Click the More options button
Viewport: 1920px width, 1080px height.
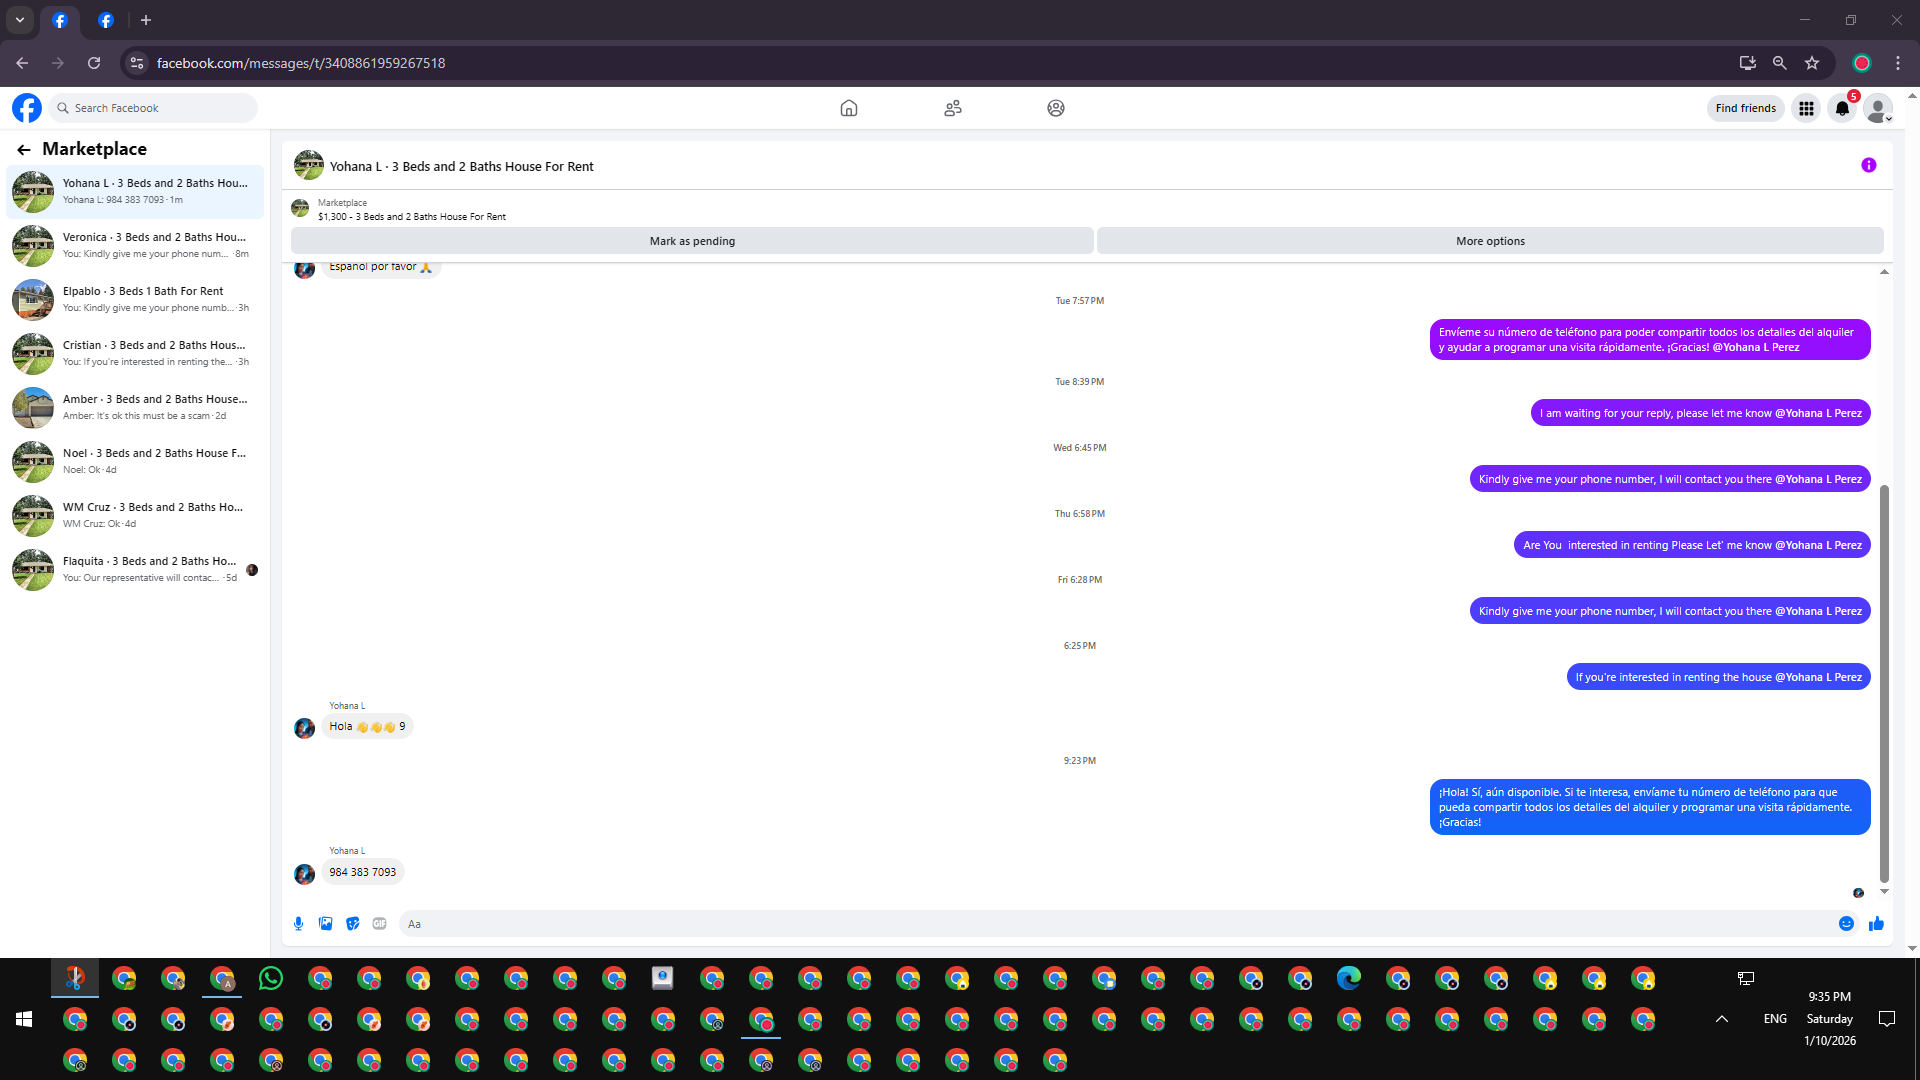tap(1490, 241)
